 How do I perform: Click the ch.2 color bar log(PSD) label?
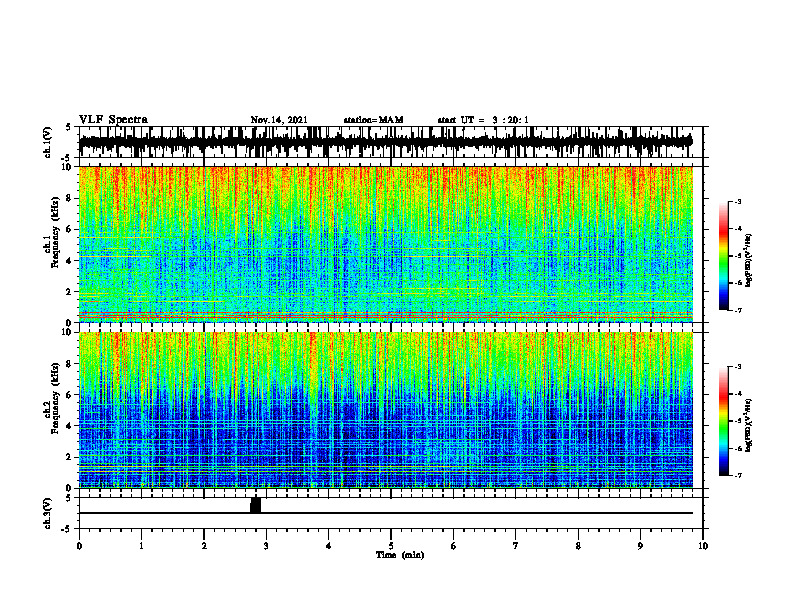pos(748,425)
